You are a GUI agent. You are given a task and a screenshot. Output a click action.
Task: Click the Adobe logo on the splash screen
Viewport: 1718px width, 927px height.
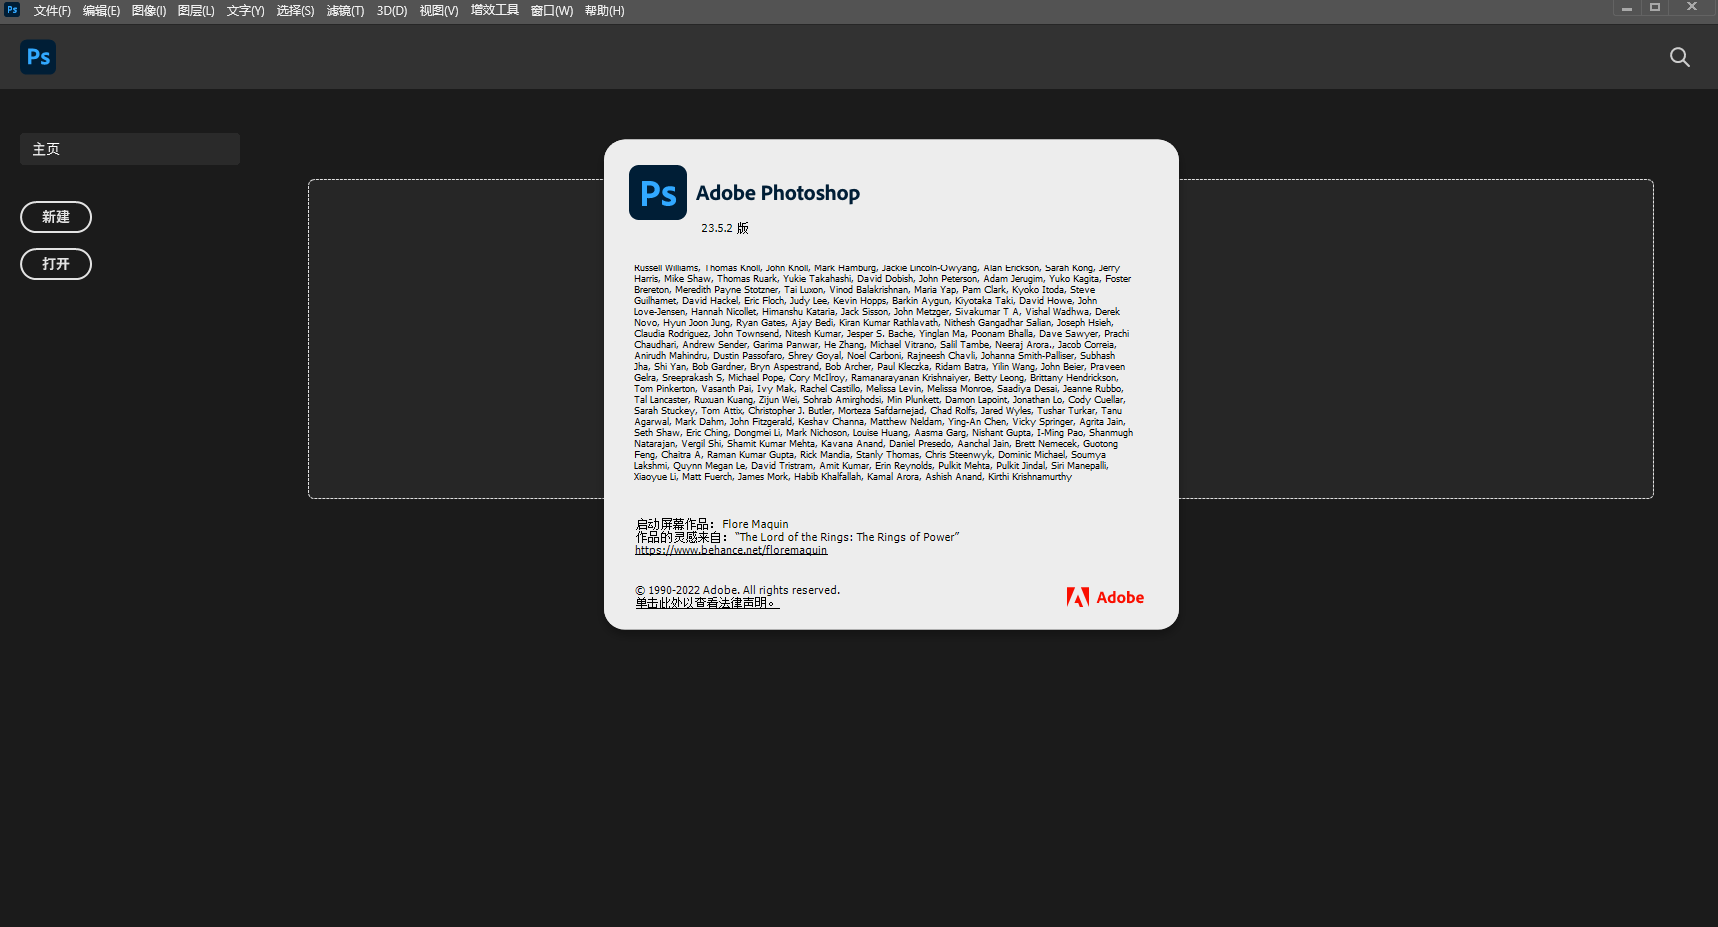(x=1104, y=597)
